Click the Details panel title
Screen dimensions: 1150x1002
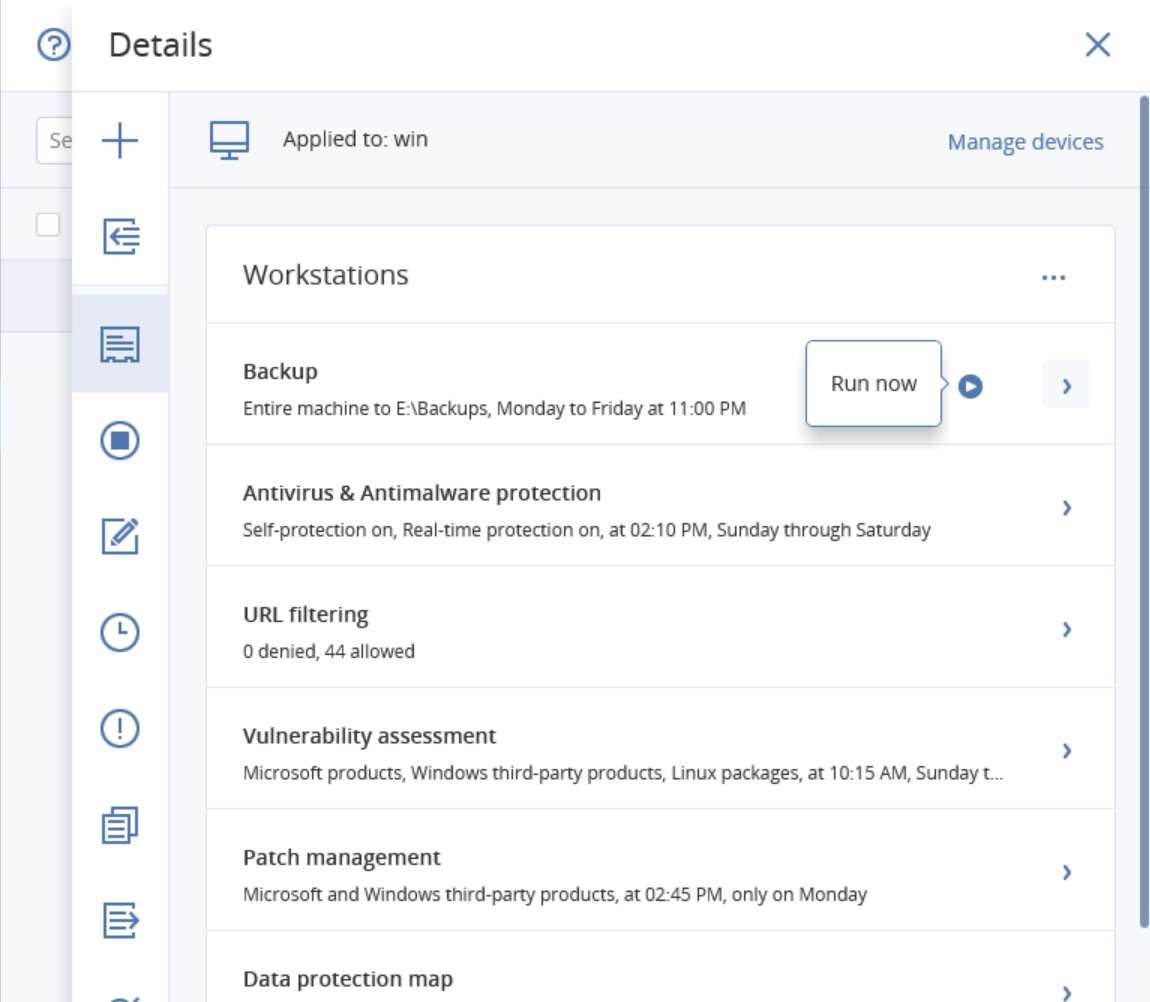click(x=161, y=45)
